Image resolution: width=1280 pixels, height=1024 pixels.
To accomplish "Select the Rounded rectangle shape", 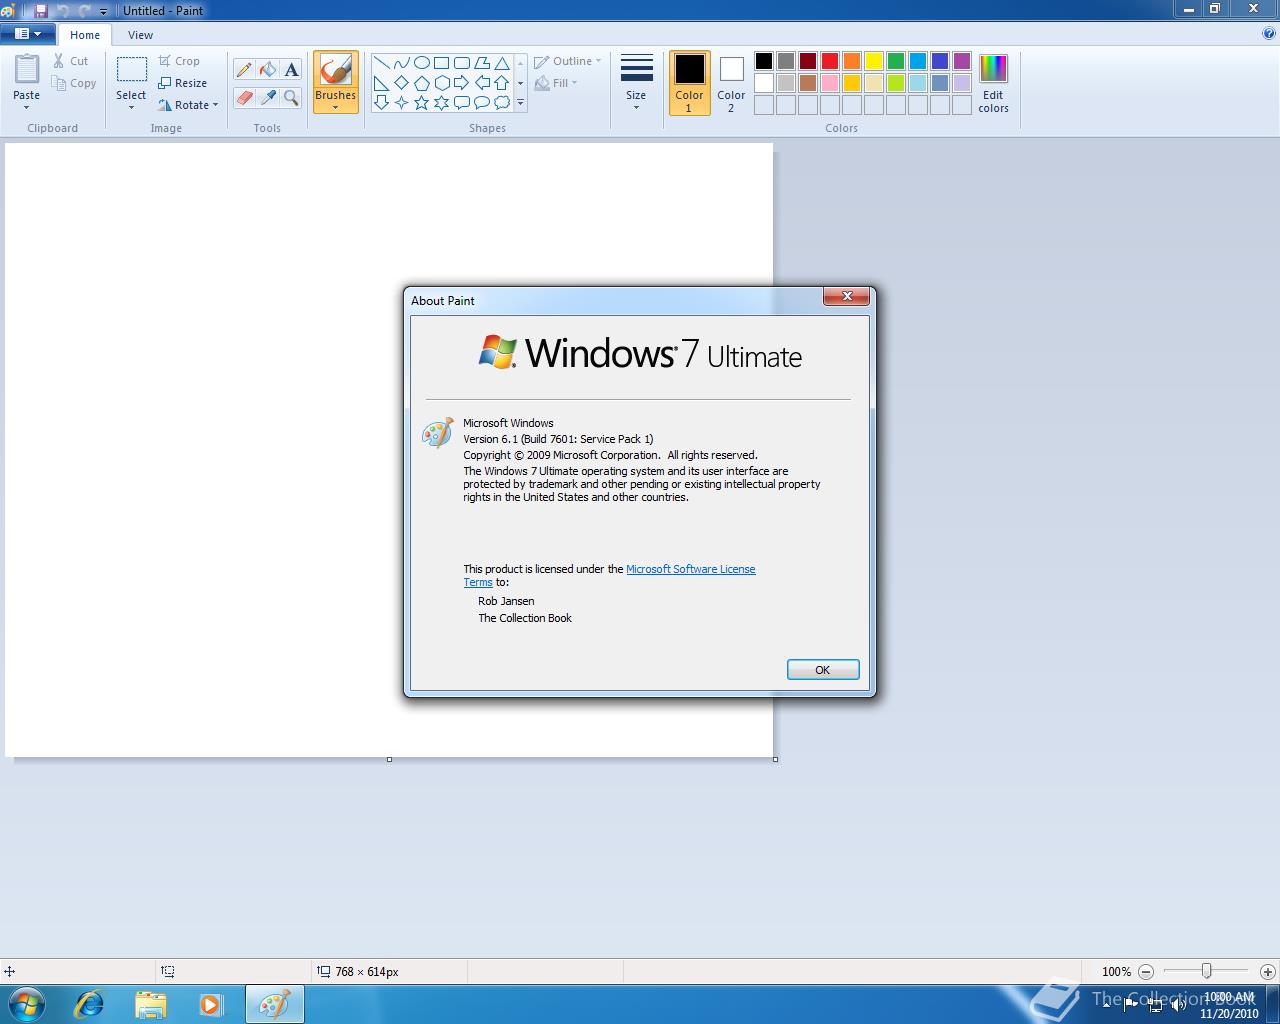I will point(461,63).
